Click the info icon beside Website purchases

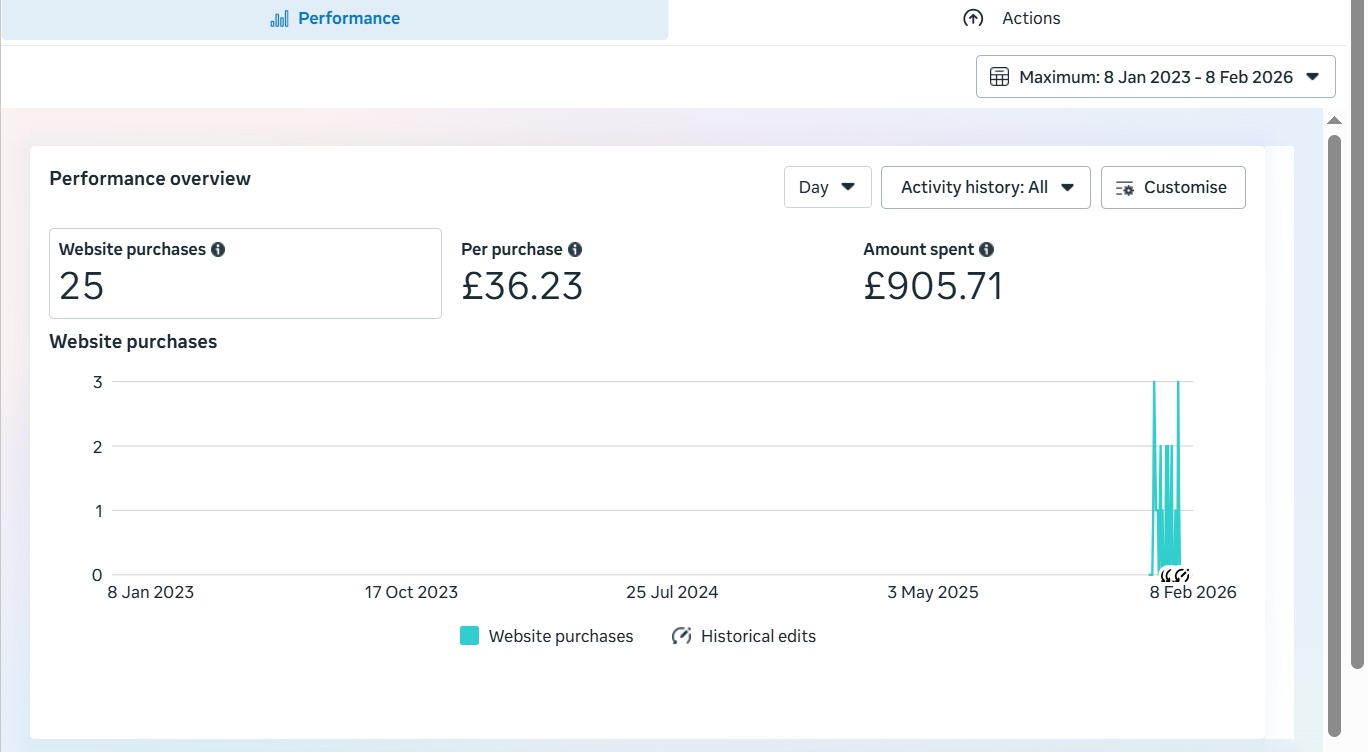(218, 250)
